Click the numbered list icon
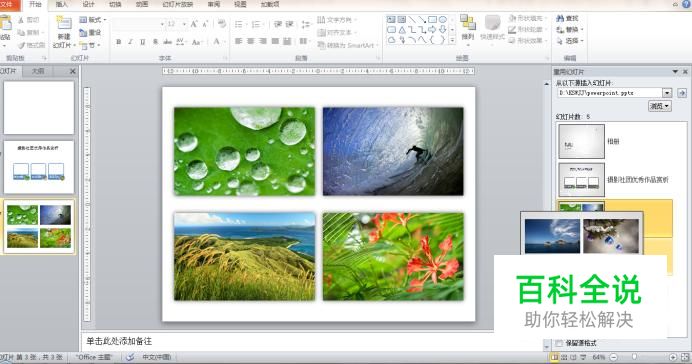The width and height of the screenshot is (692, 364). click(x=256, y=24)
